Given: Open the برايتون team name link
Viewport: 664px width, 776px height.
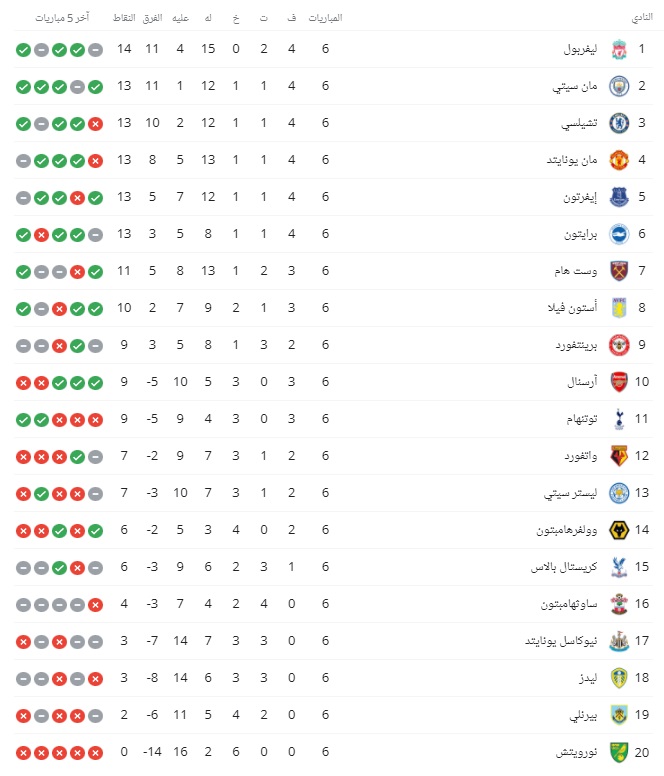Looking at the screenshot, I should [578, 234].
